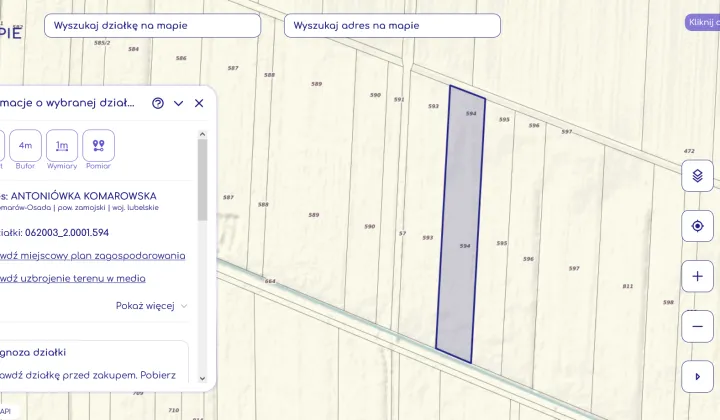
Task: Select the Bufor 4m tool
Action: click(26, 148)
